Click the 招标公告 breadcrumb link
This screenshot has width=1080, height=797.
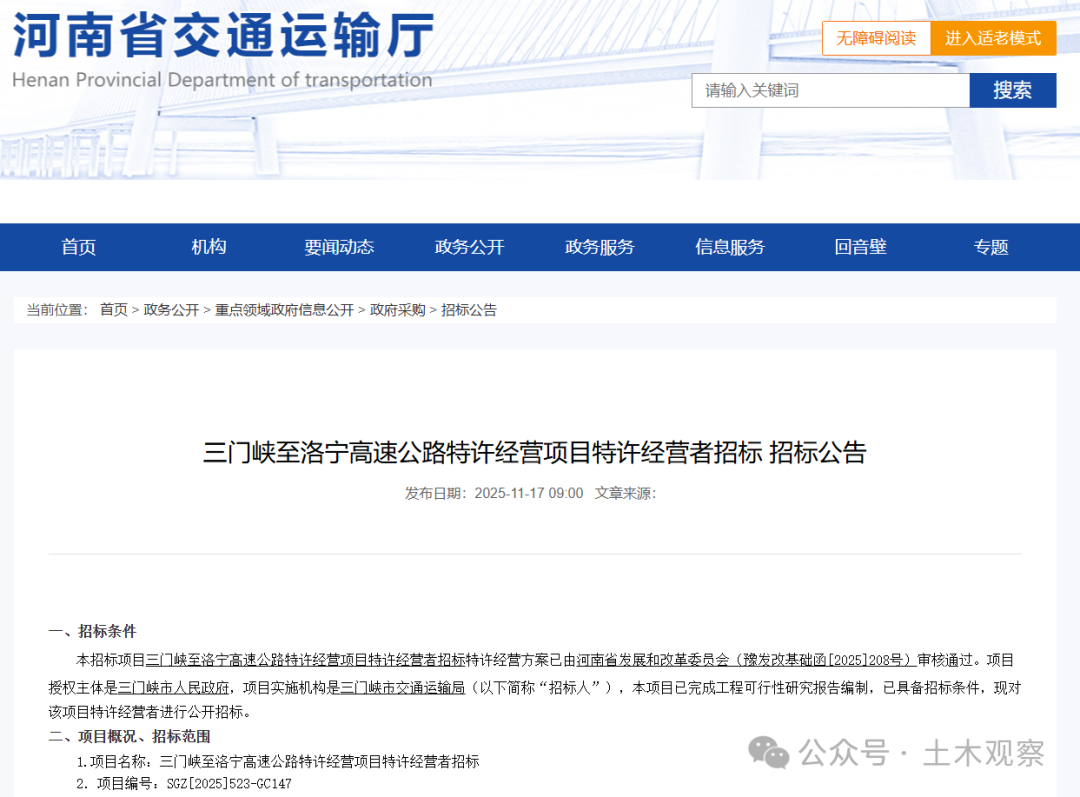click(x=469, y=310)
